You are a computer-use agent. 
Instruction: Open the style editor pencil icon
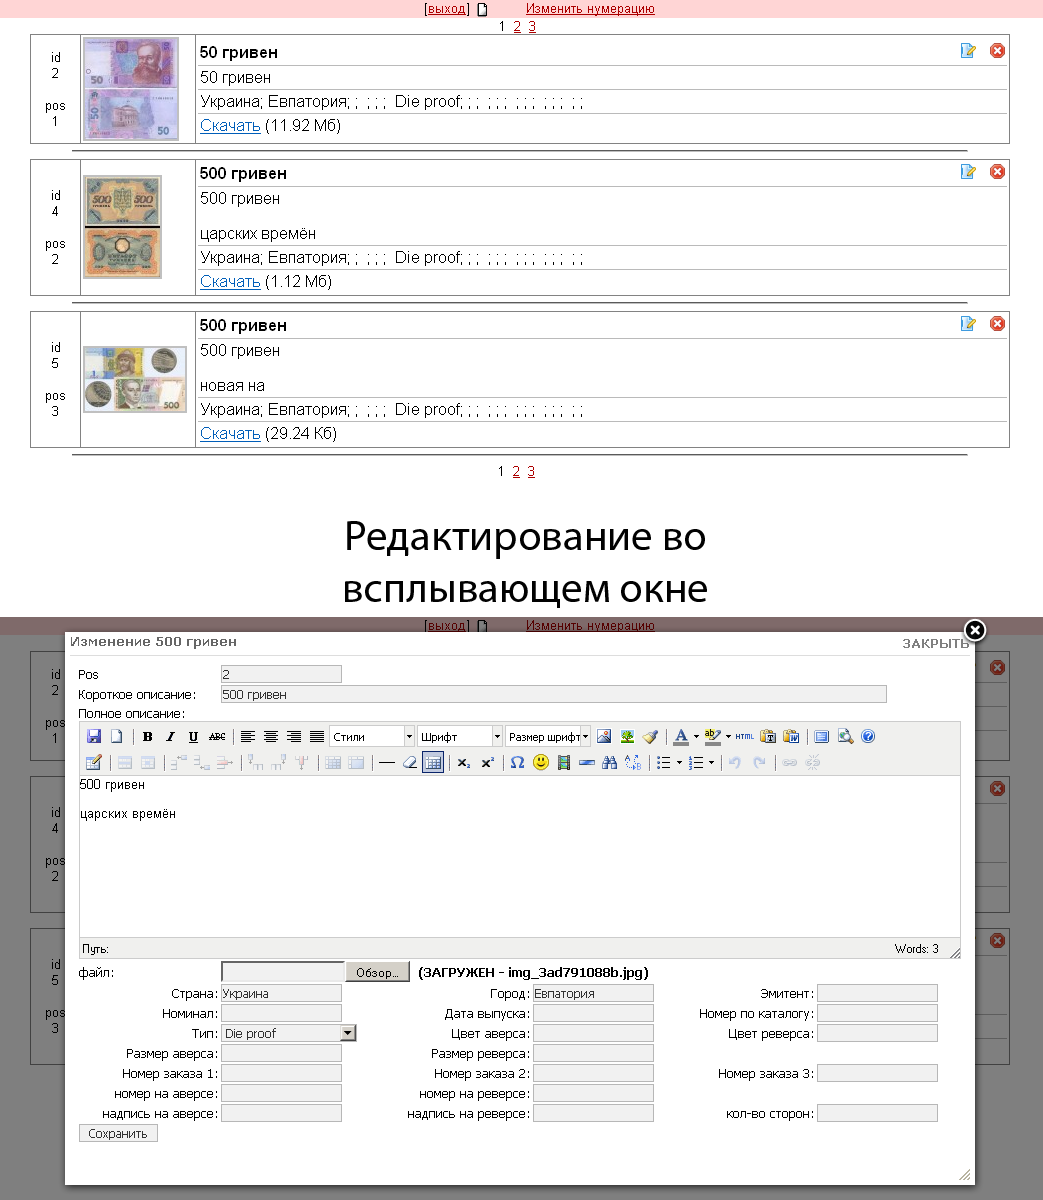(94, 763)
